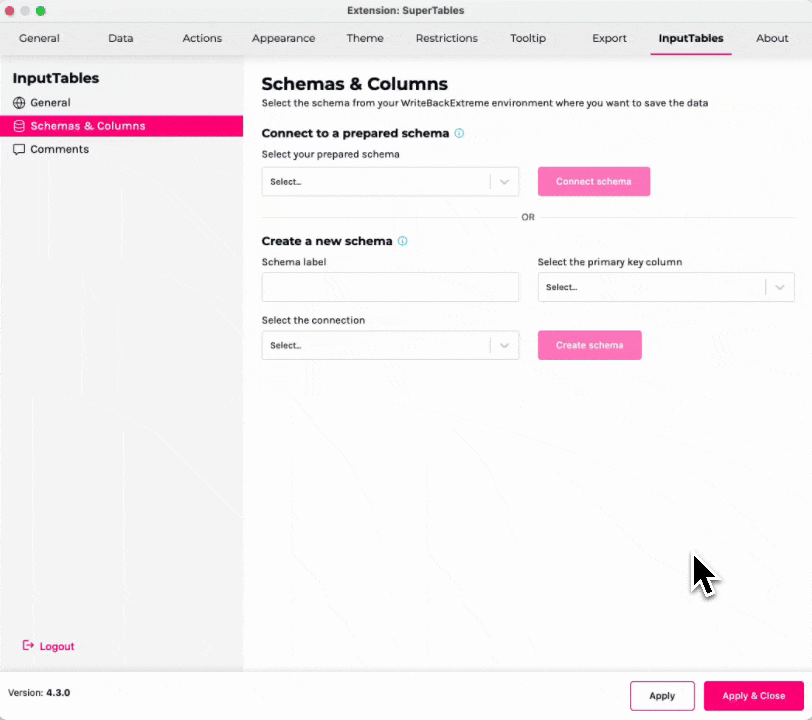Go to the Export tab

(609, 38)
